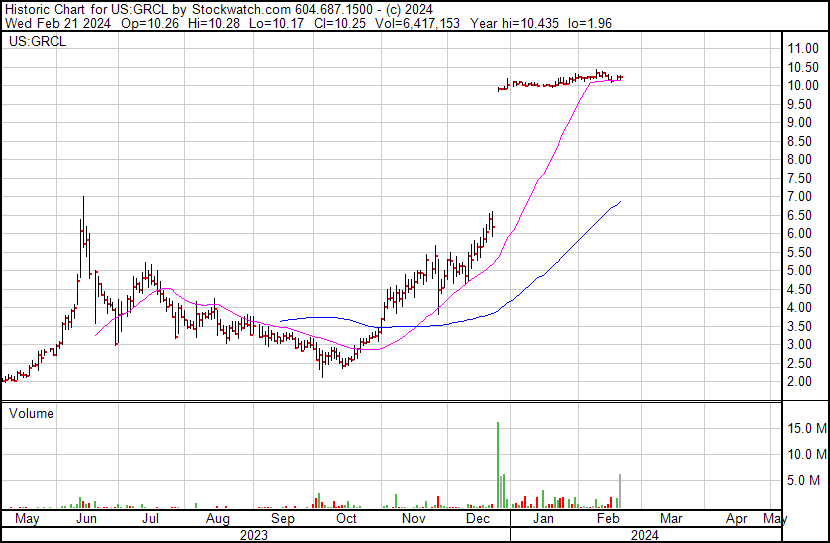Select the Oct month marker on time axis

[x=346, y=520]
